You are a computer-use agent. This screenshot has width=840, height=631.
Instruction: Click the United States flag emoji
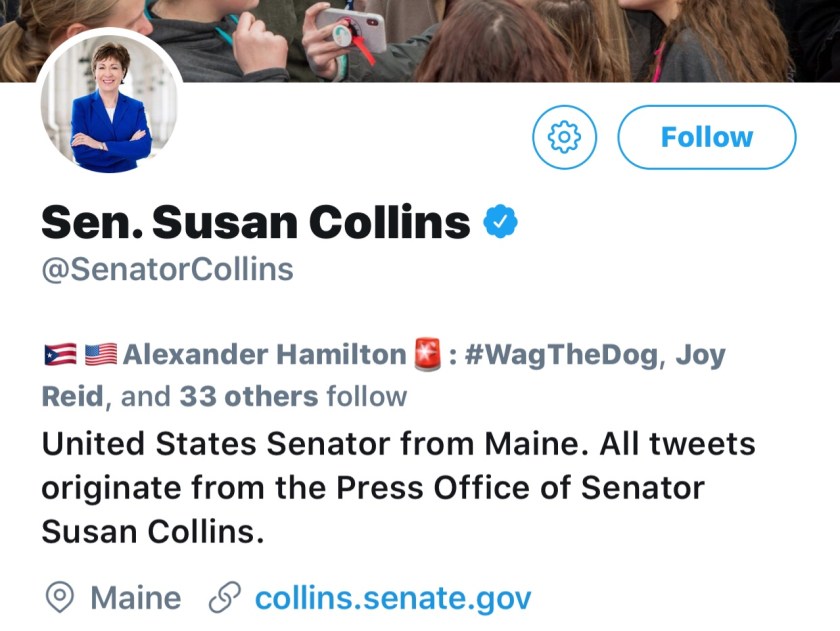[101, 354]
